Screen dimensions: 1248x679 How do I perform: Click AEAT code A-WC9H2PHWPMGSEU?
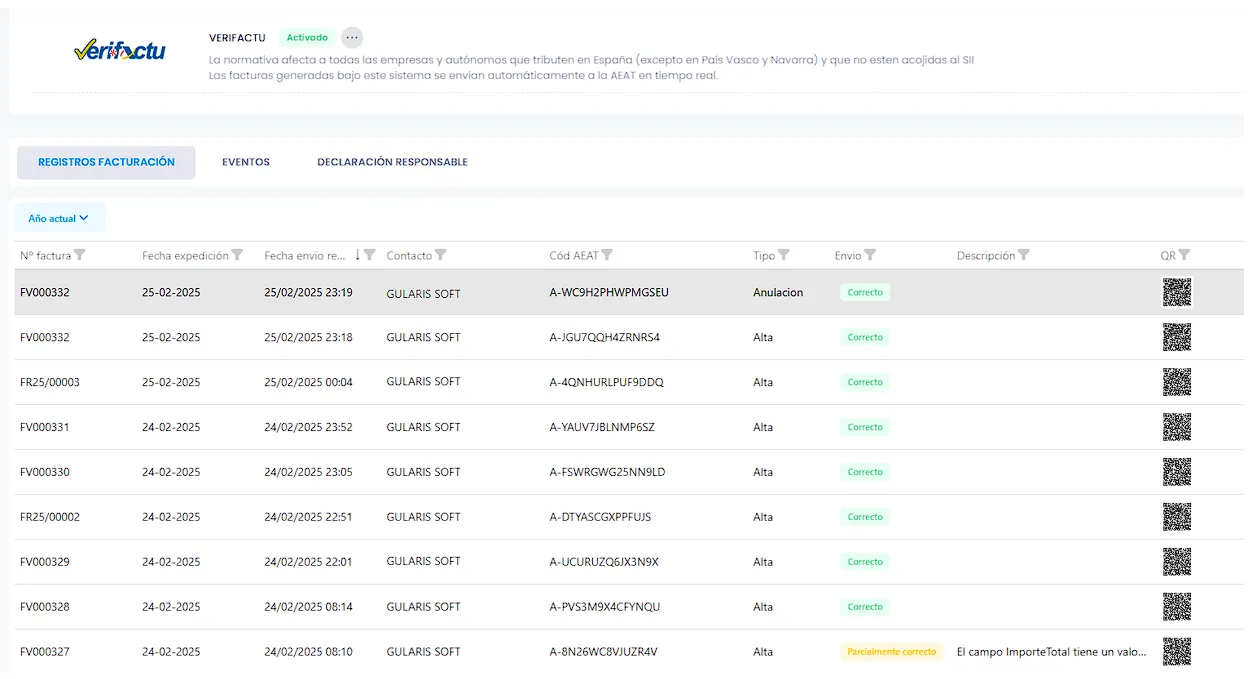pos(609,292)
